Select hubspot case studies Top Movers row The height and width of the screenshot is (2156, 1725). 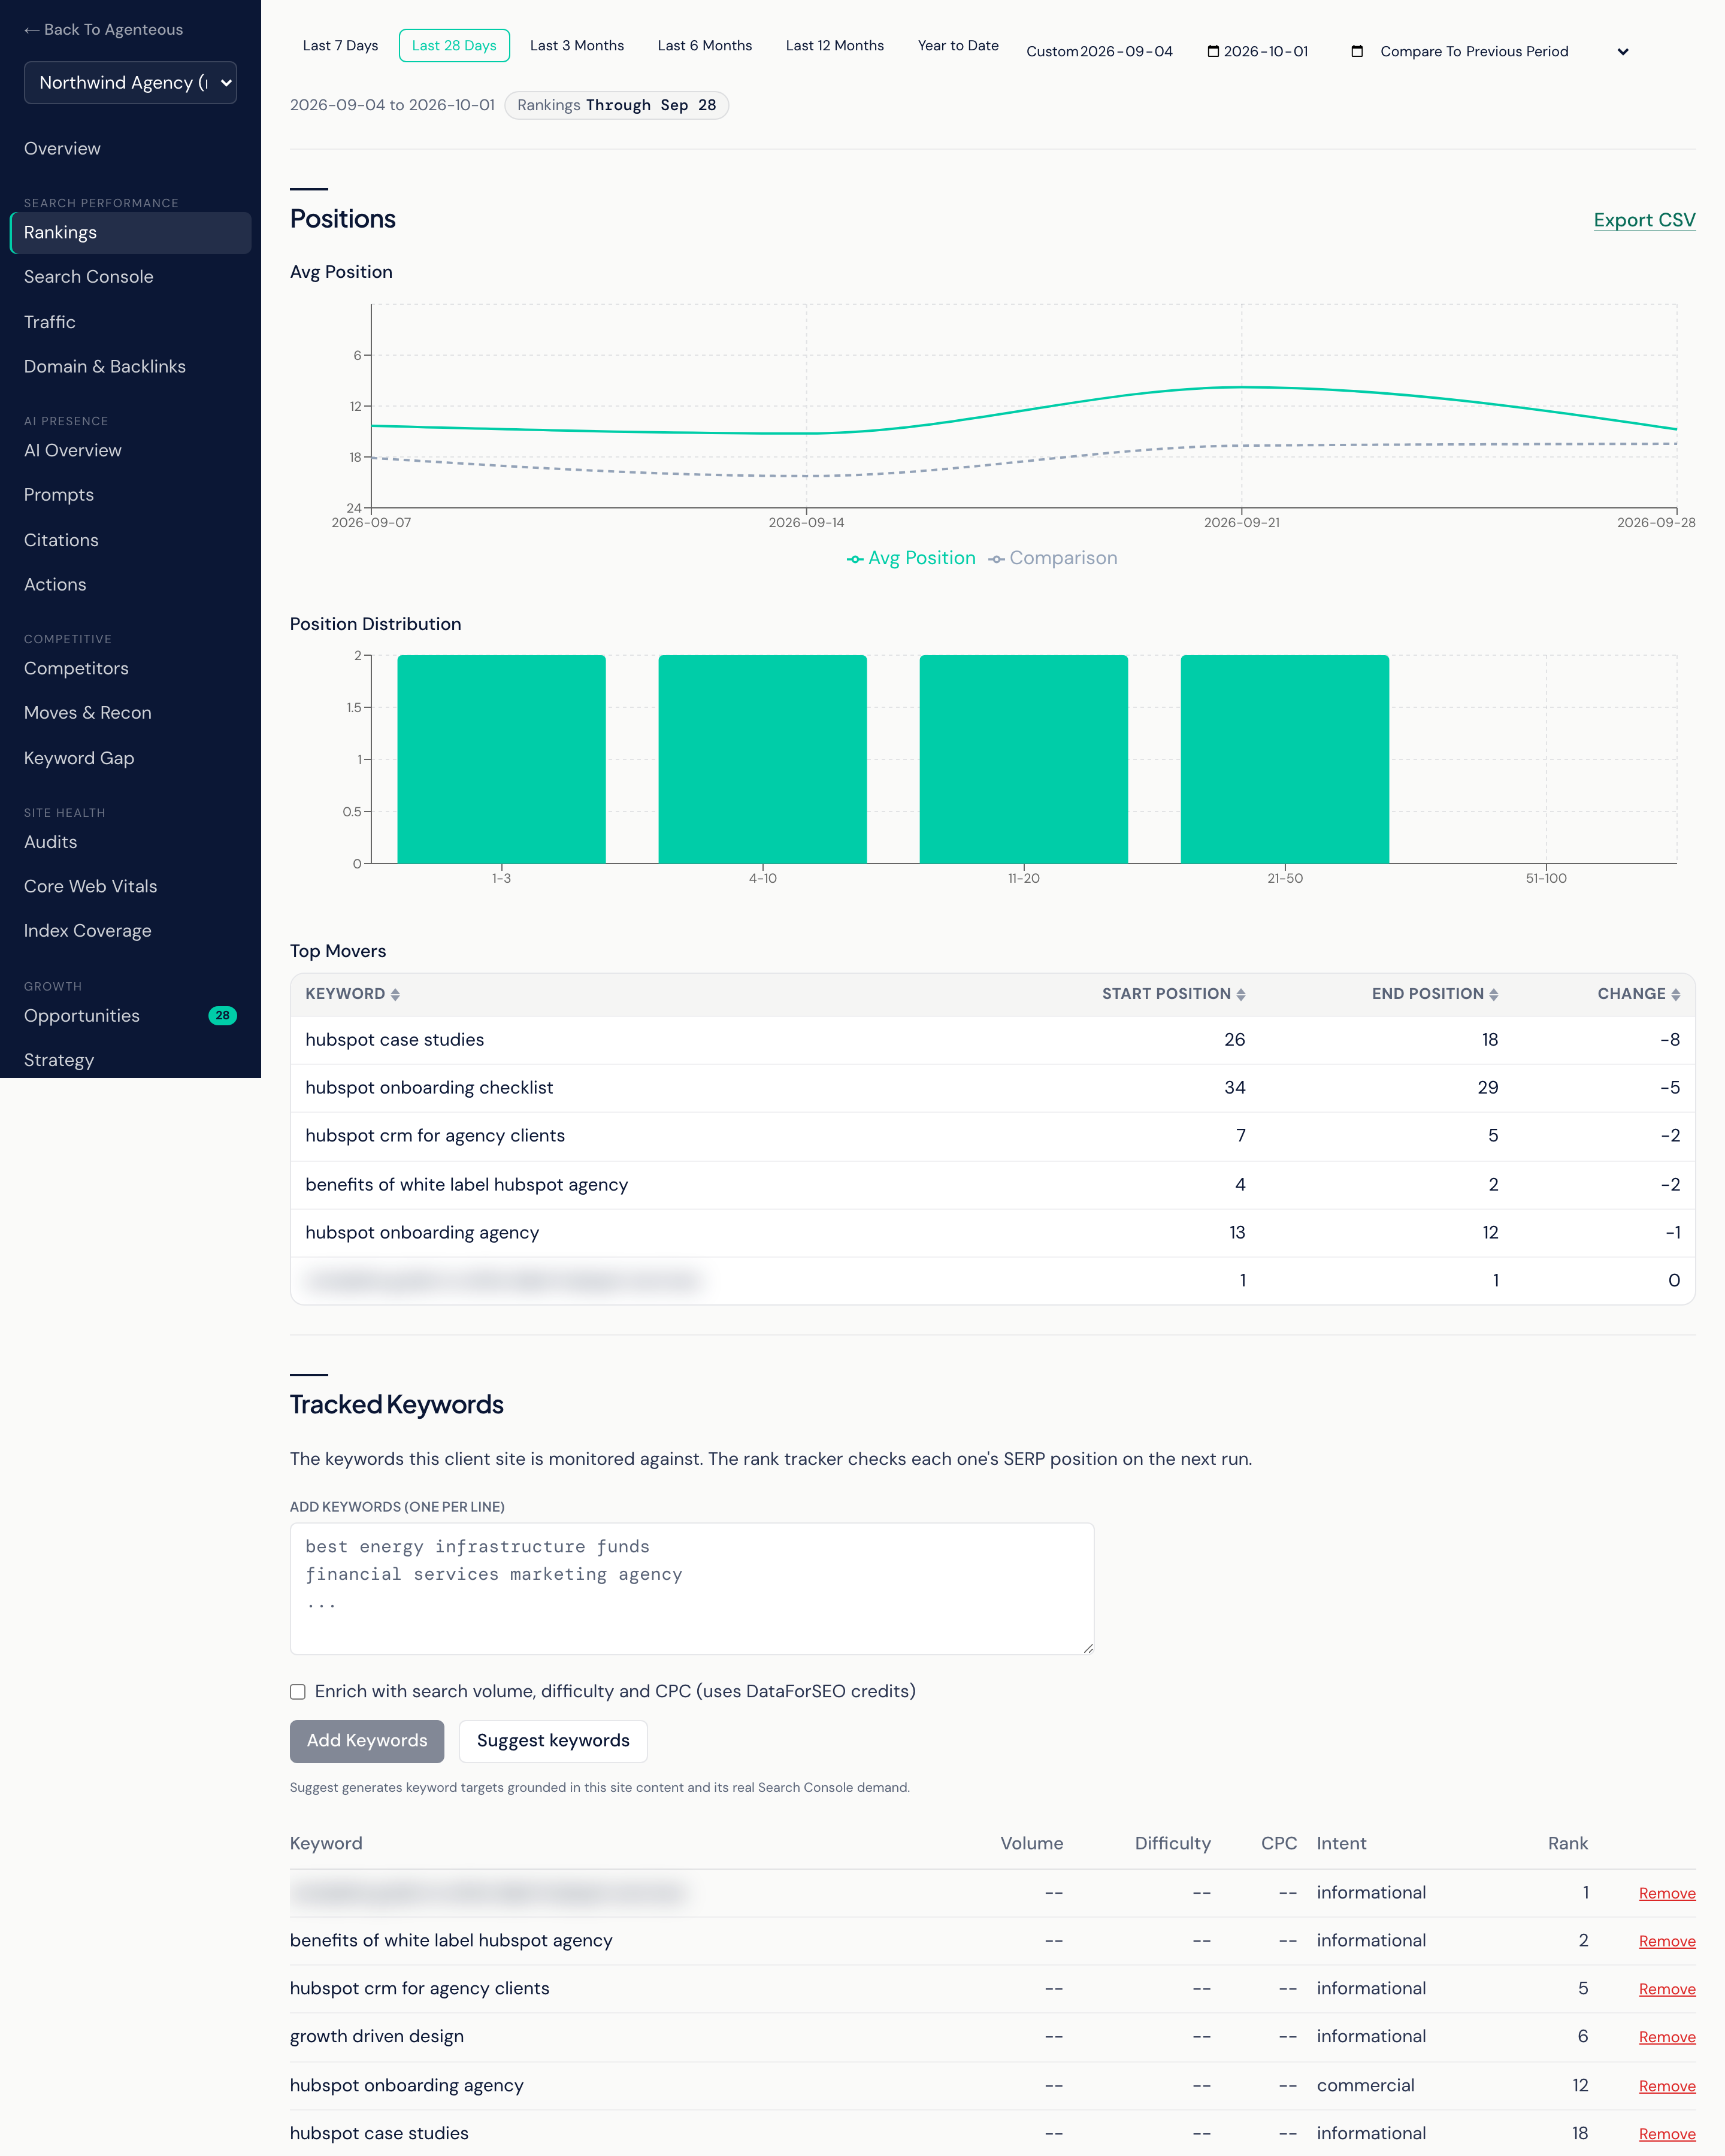(x=992, y=1040)
